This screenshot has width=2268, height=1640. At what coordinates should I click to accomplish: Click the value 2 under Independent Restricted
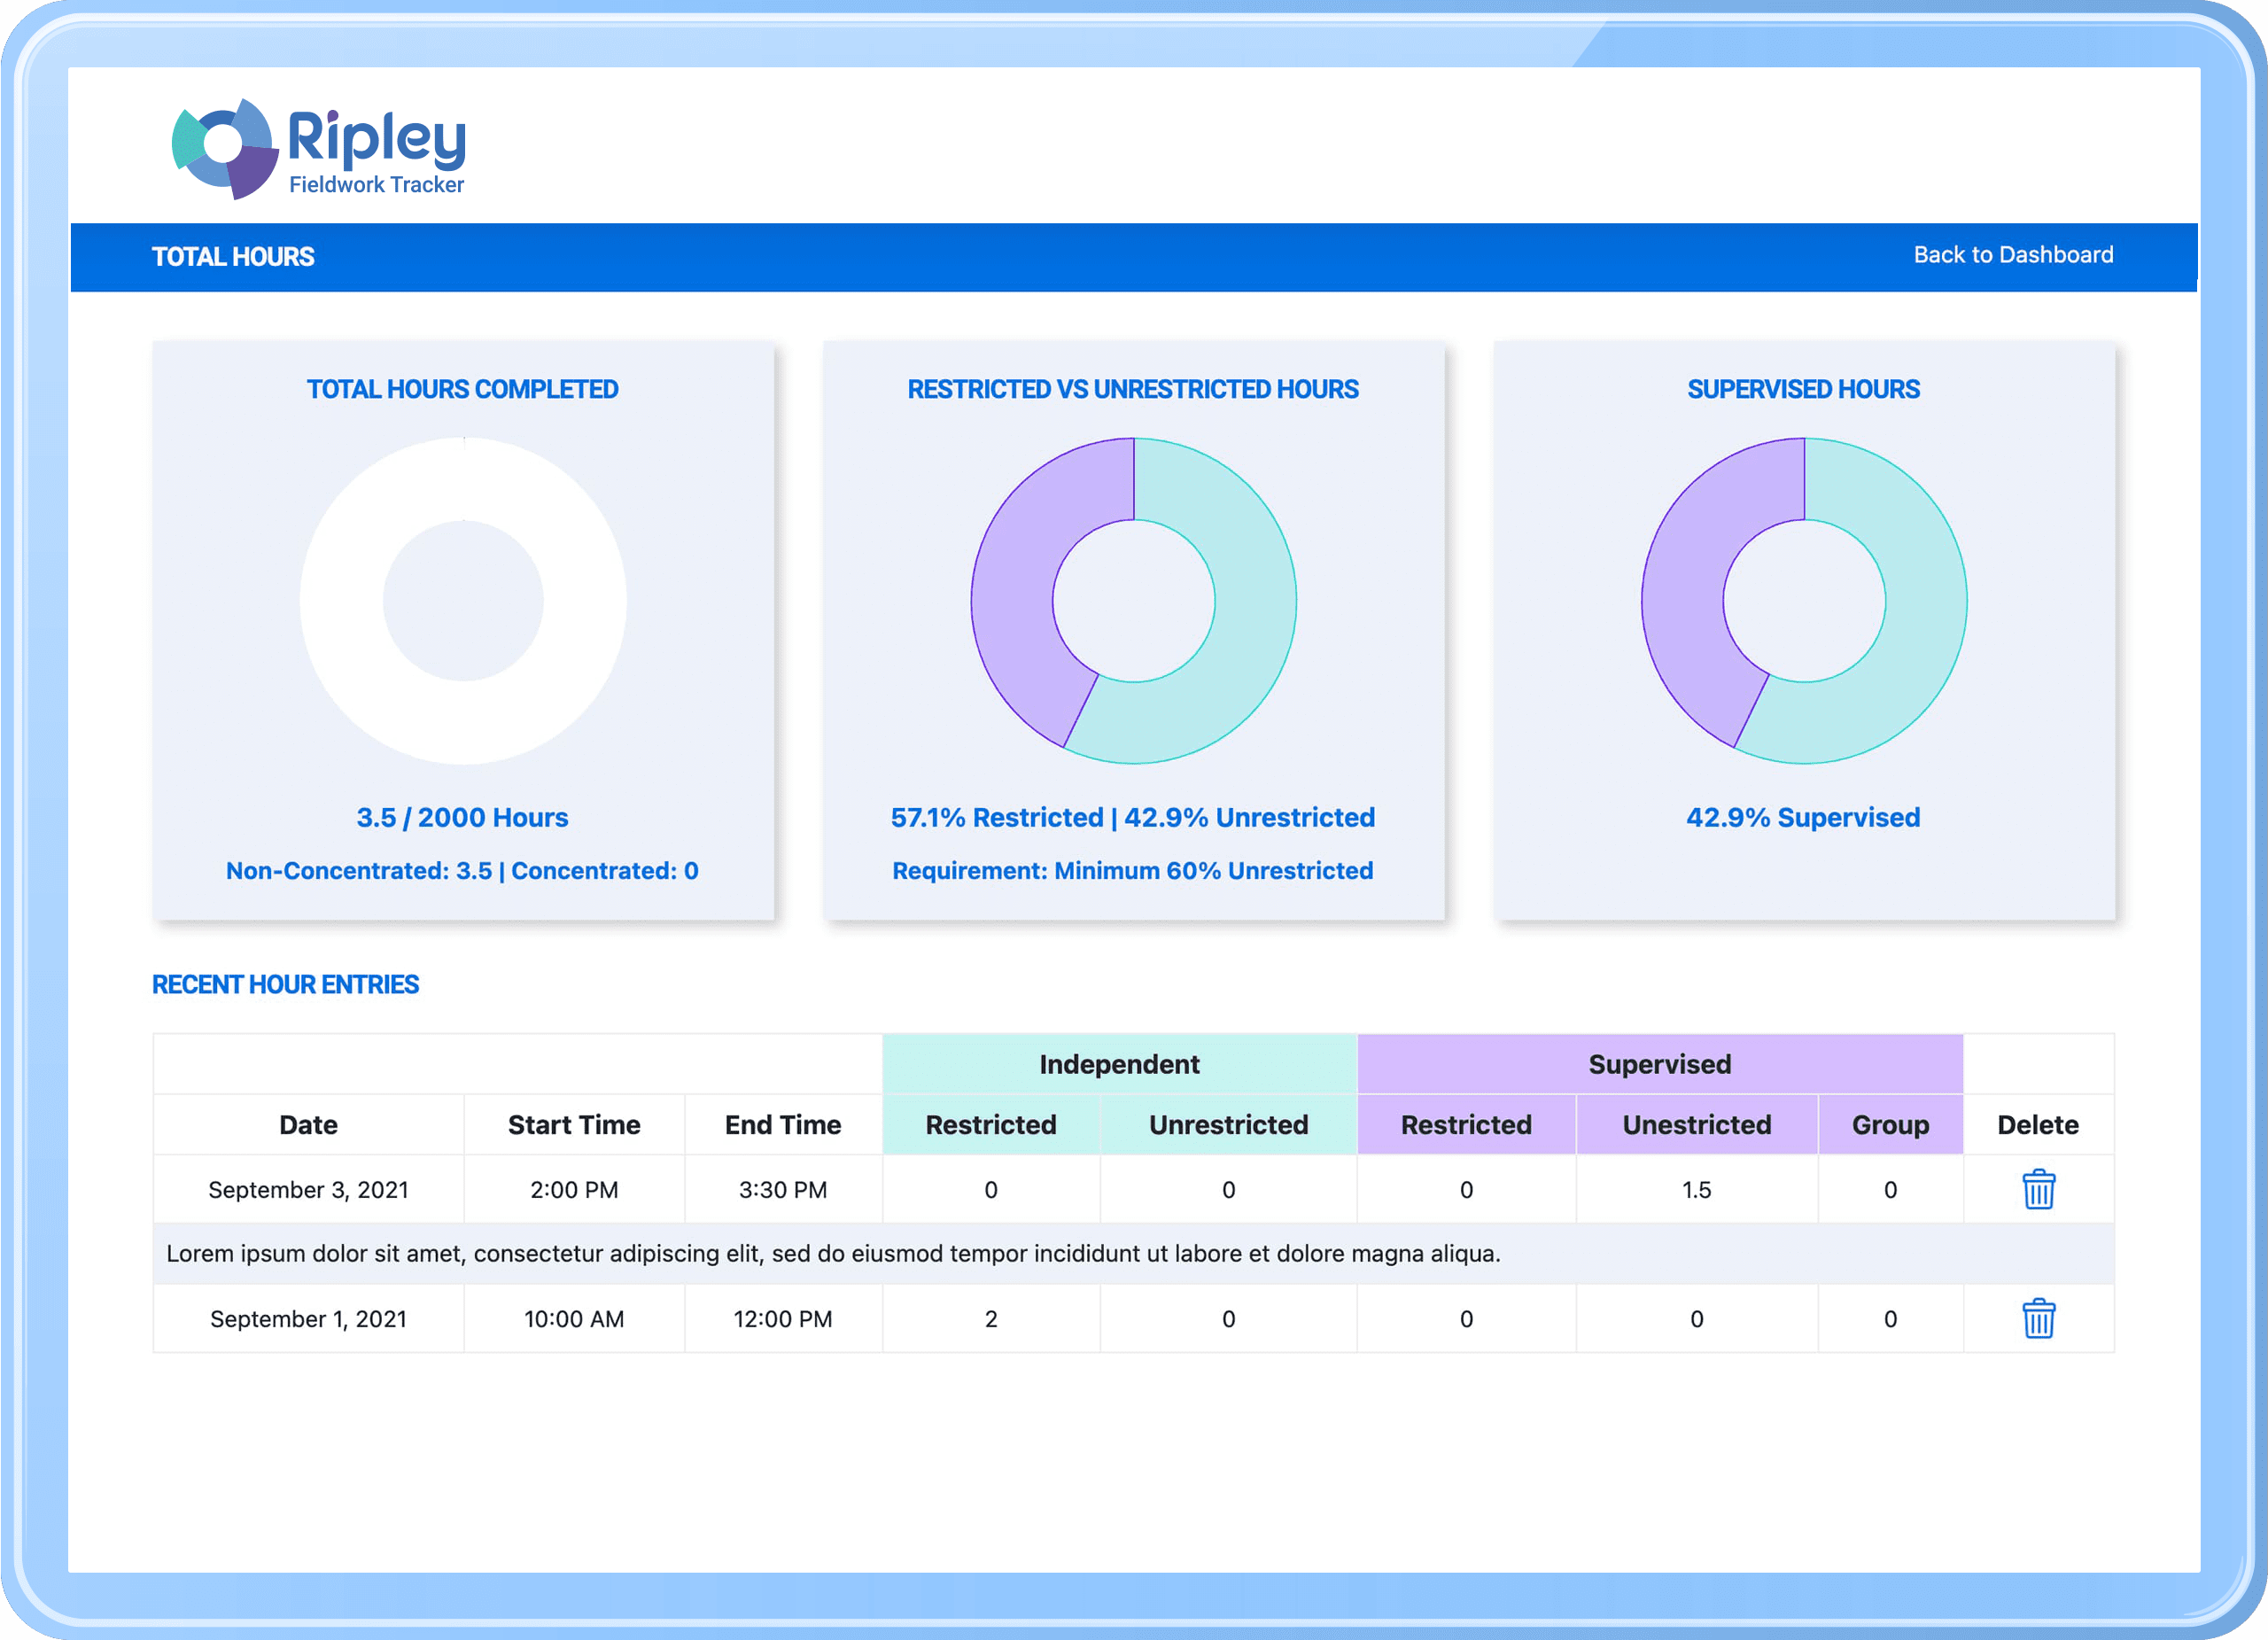coord(991,1318)
